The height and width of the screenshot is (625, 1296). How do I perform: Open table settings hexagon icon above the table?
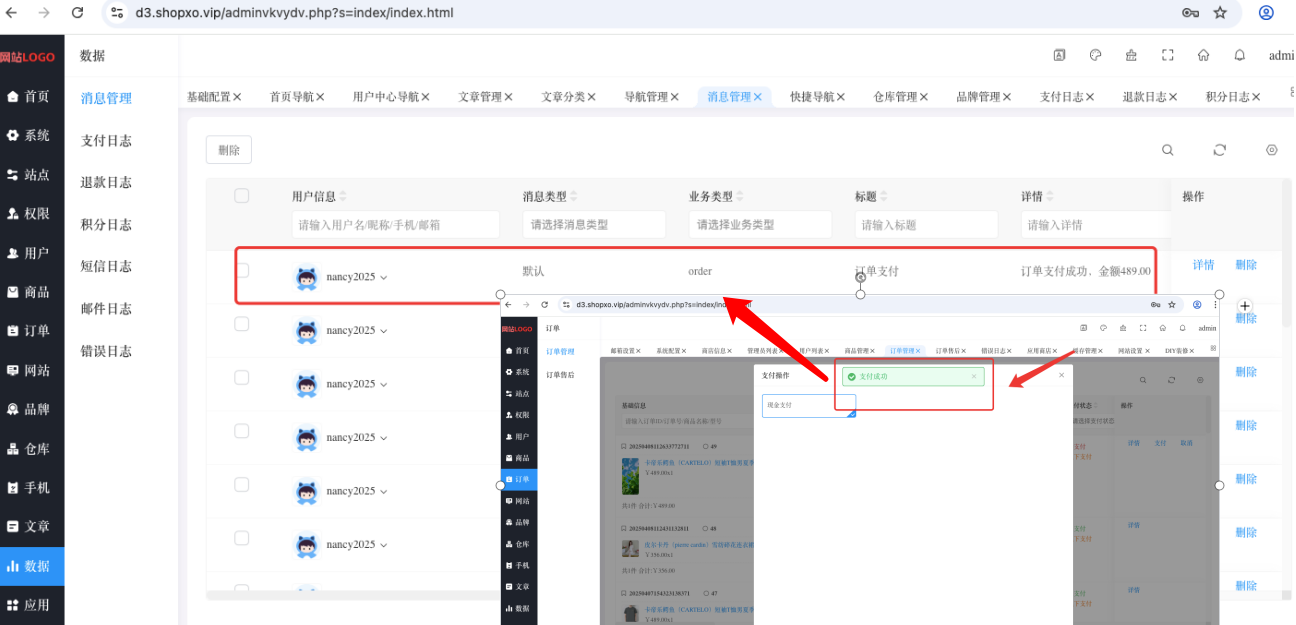tap(1272, 150)
